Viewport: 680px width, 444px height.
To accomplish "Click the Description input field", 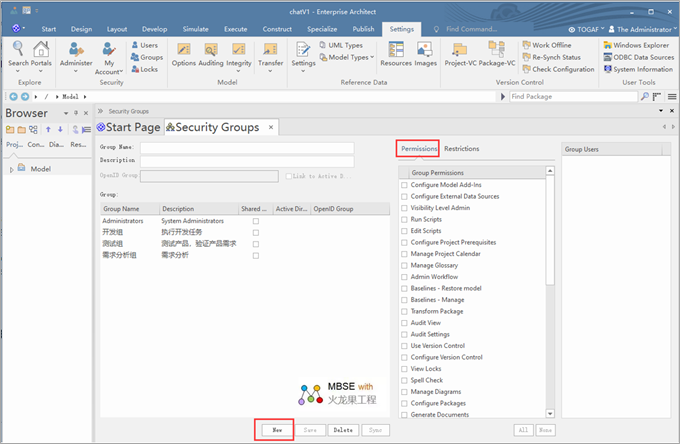I will click(x=247, y=161).
